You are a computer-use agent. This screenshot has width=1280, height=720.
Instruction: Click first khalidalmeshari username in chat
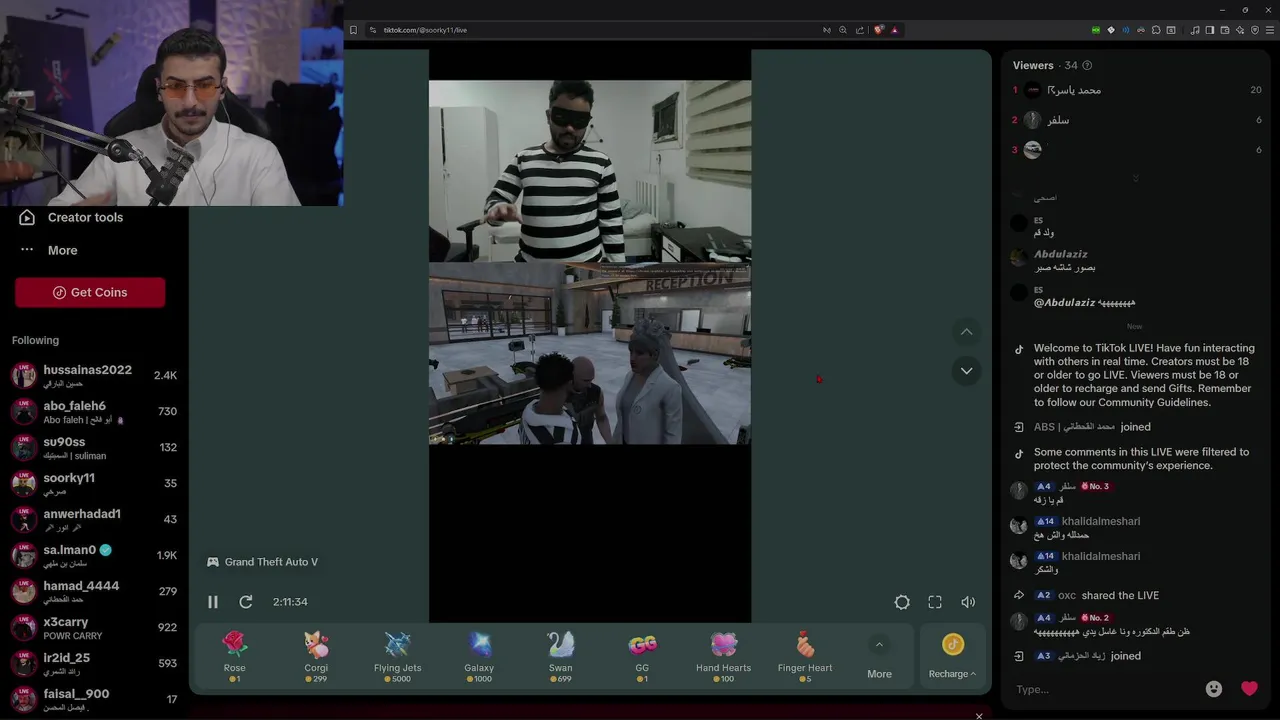tap(1101, 521)
